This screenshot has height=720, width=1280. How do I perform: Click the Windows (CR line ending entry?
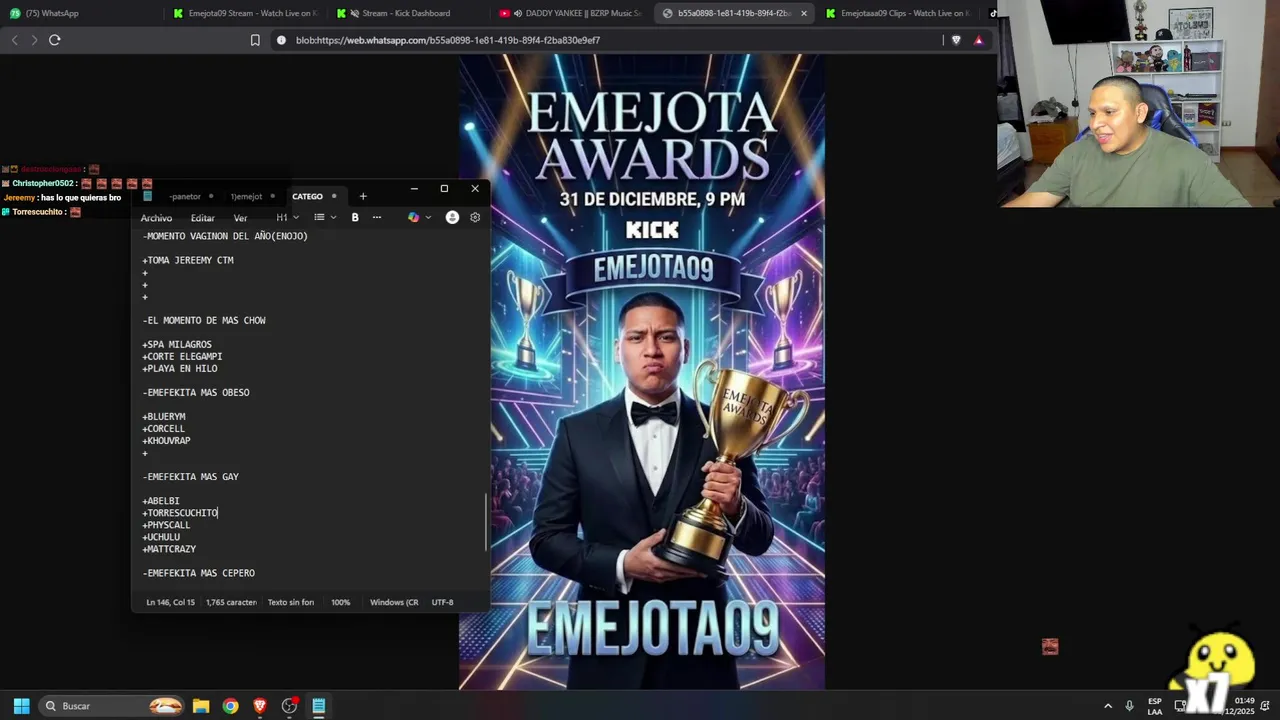click(394, 602)
